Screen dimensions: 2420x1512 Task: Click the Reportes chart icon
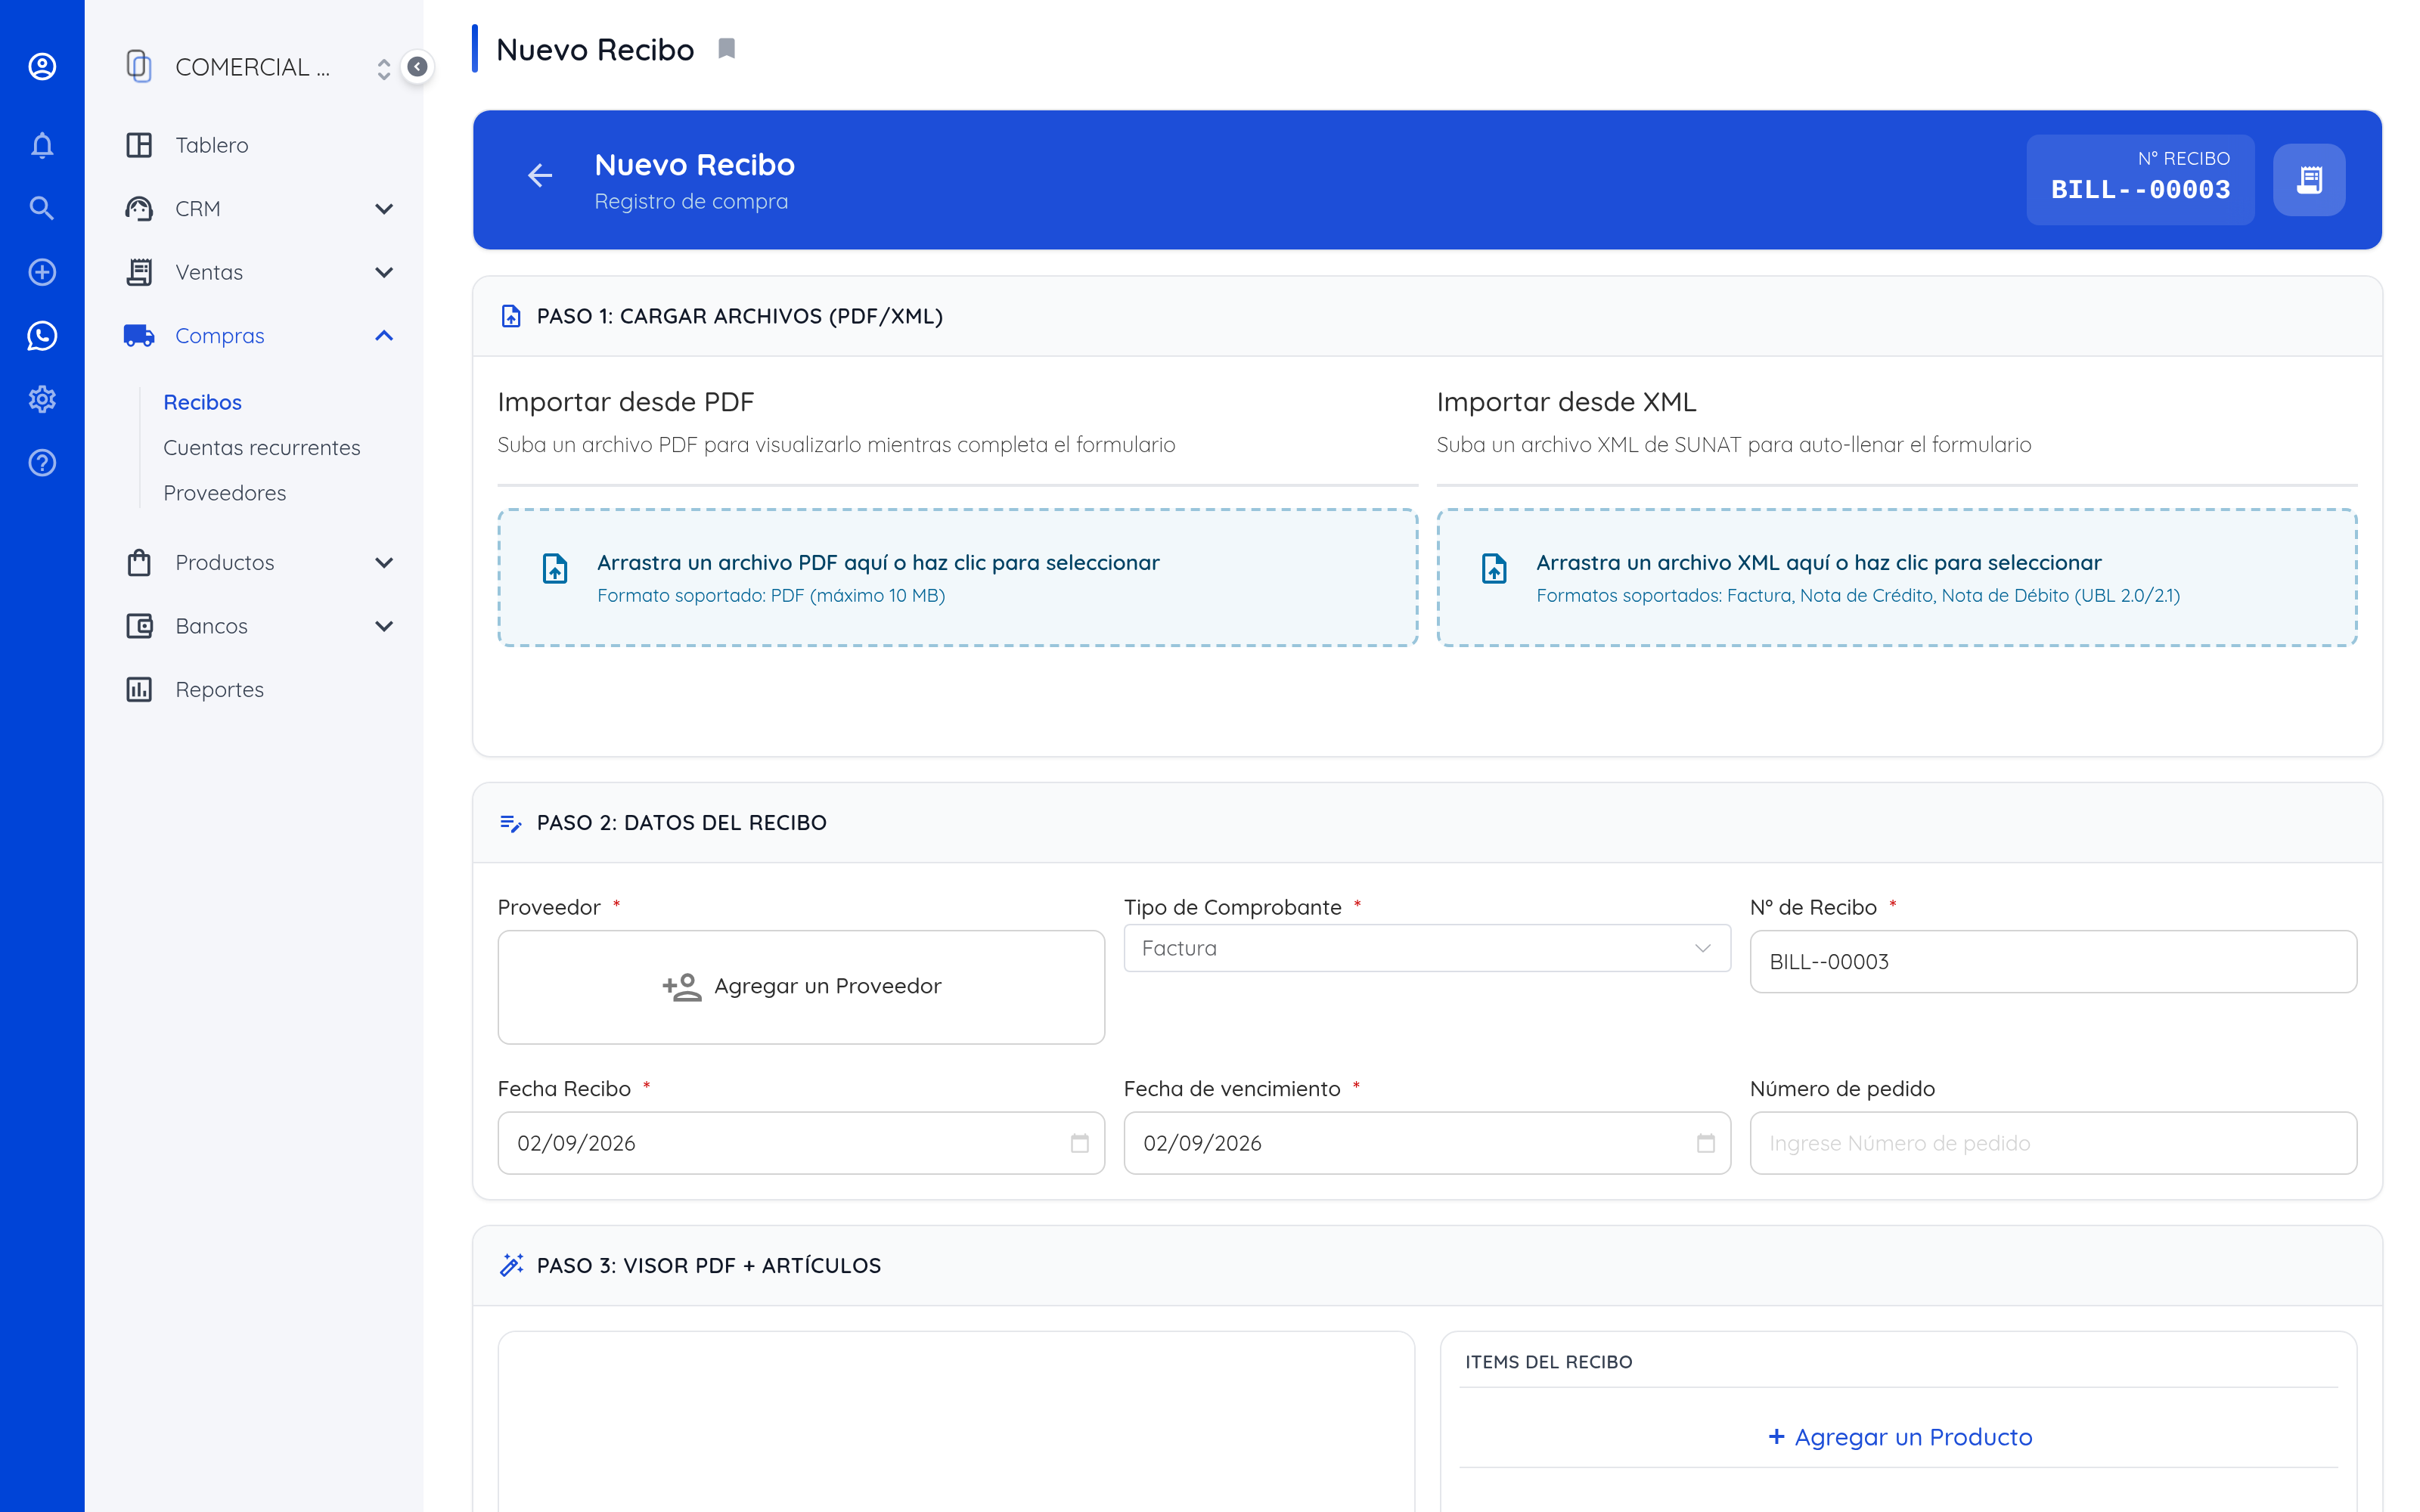139,689
